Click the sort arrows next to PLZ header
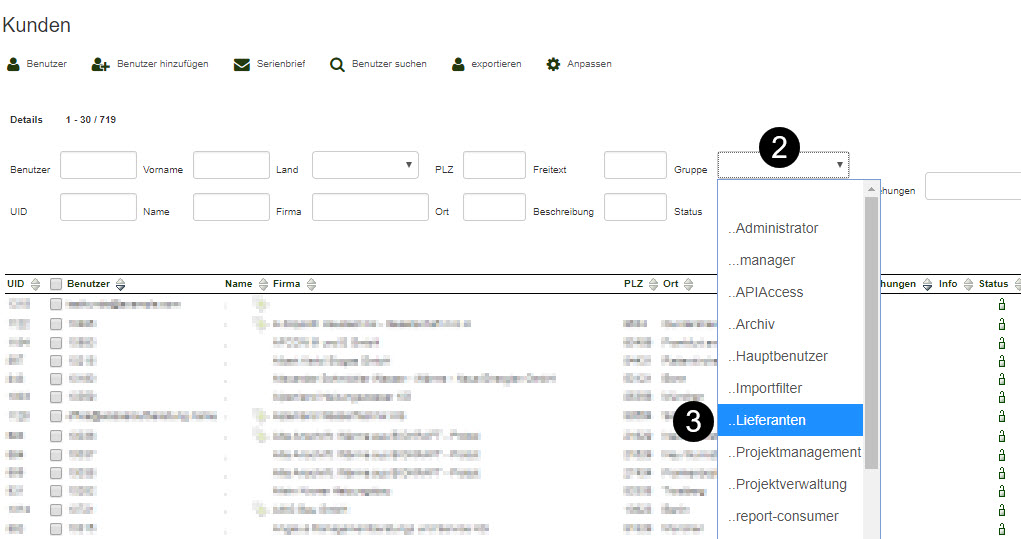Image resolution: width=1021 pixels, height=539 pixels. tap(654, 285)
